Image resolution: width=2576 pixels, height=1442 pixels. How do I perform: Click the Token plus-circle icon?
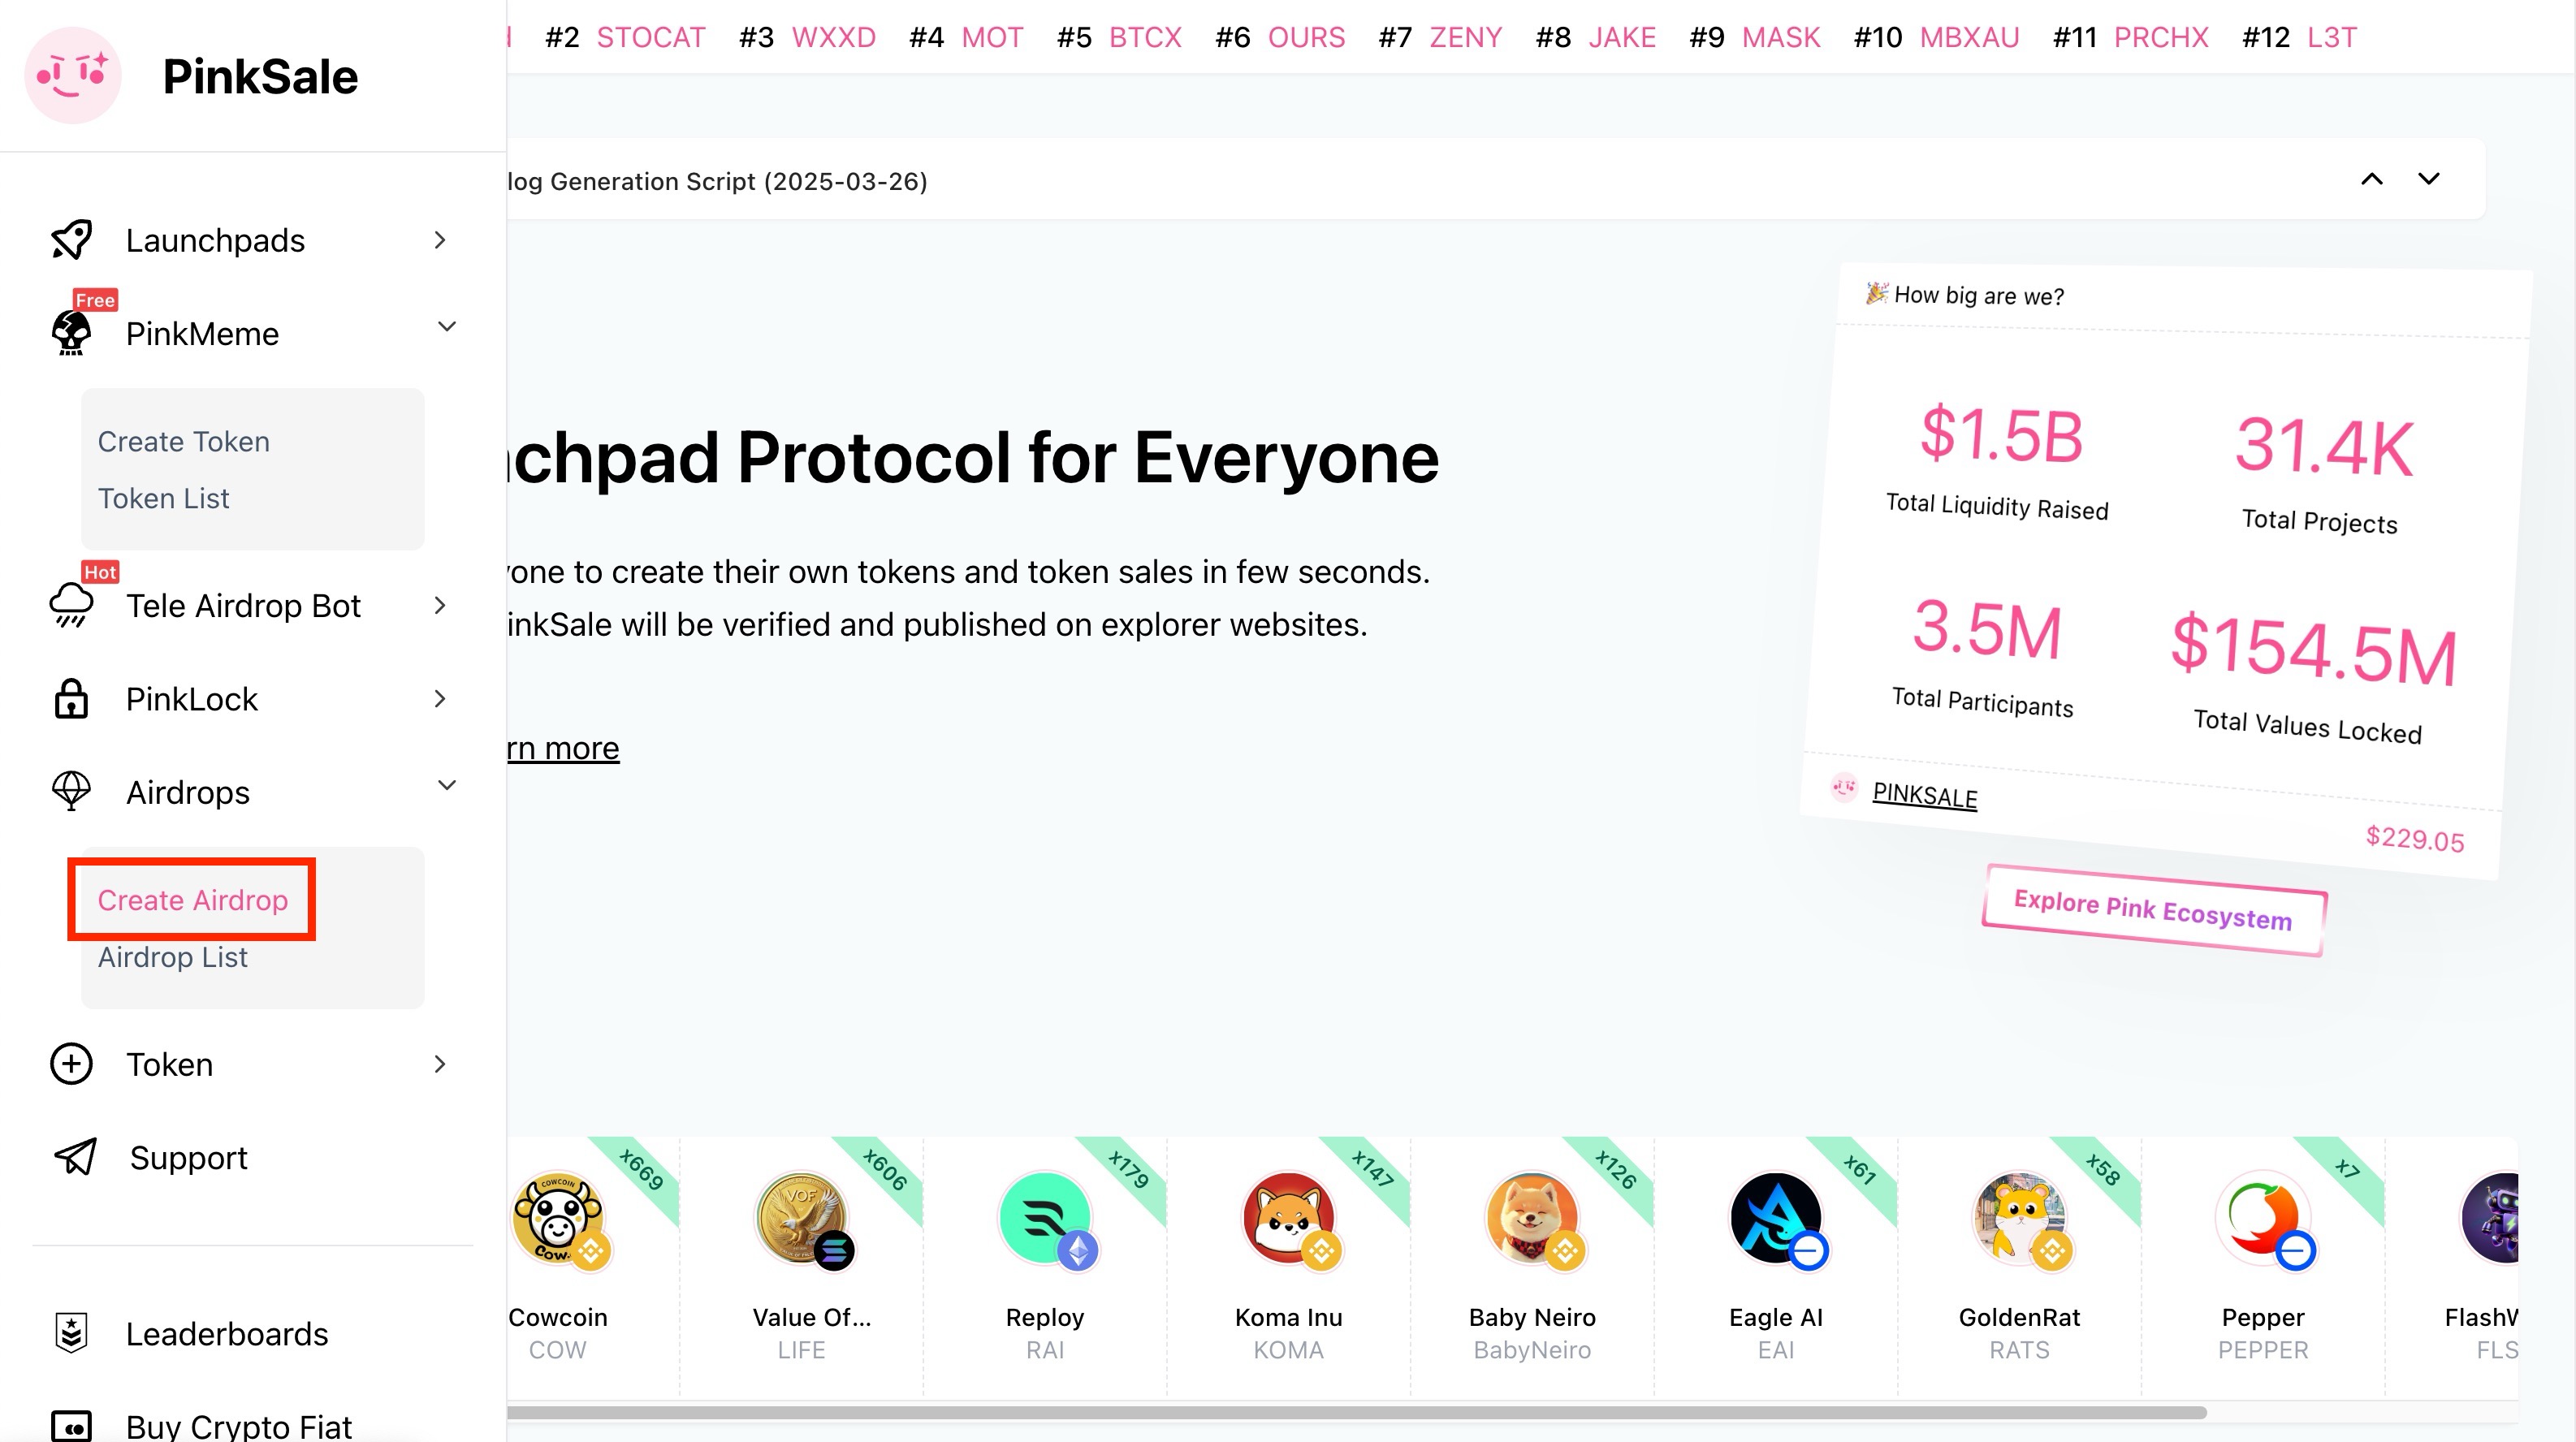tap(71, 1063)
